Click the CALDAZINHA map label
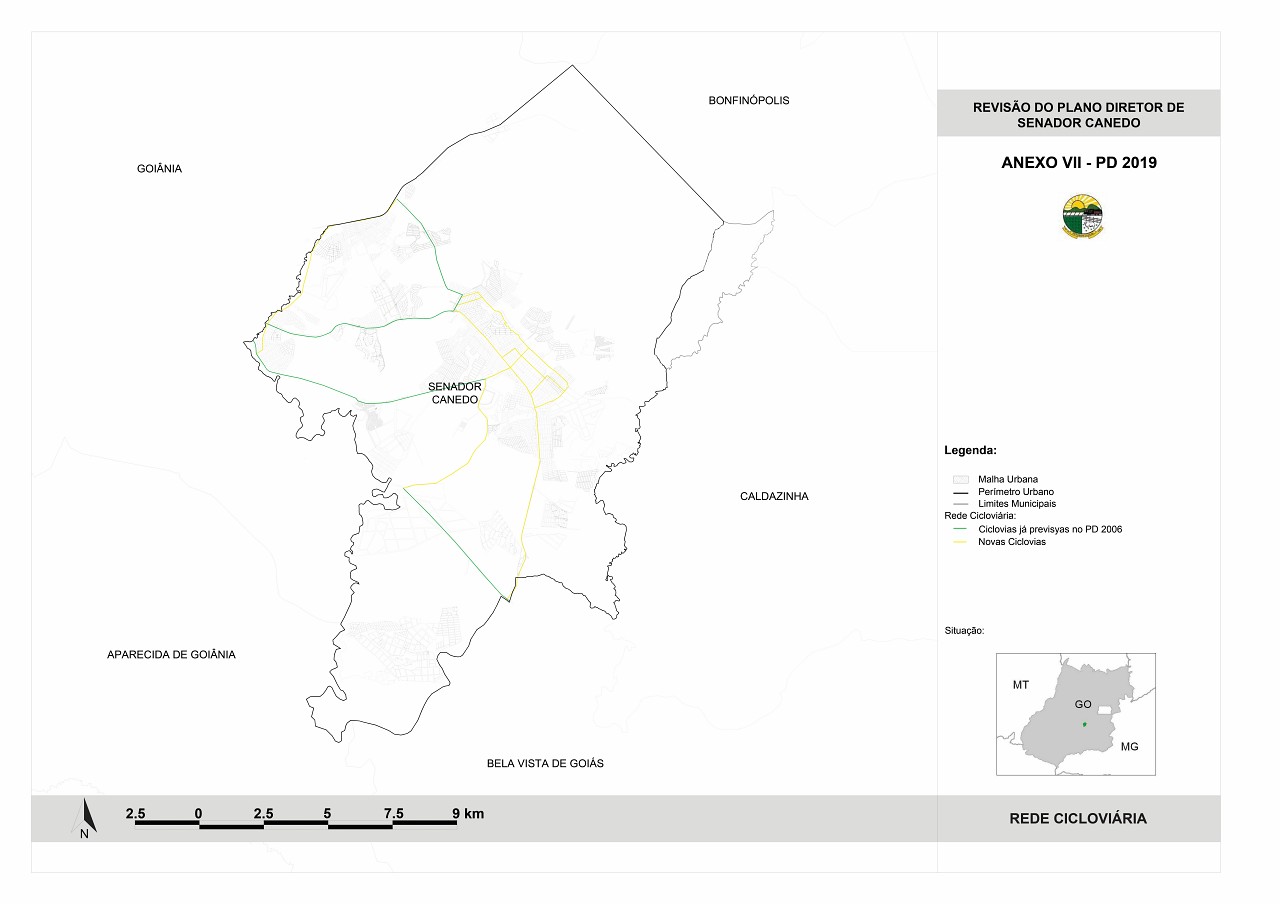 (774, 496)
